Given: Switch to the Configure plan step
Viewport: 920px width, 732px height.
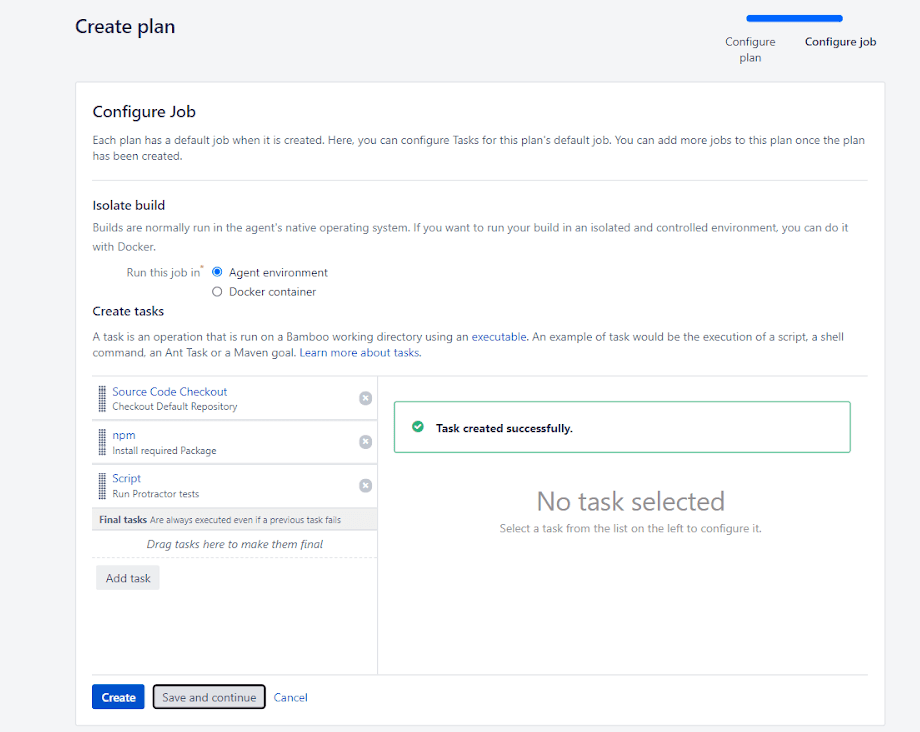Looking at the screenshot, I should [750, 49].
